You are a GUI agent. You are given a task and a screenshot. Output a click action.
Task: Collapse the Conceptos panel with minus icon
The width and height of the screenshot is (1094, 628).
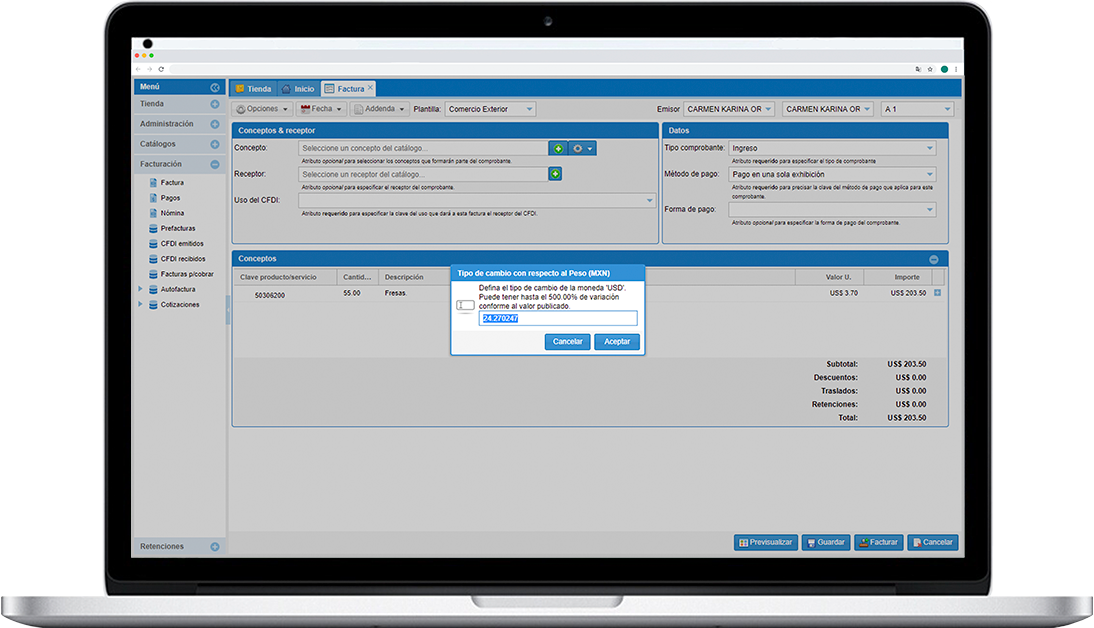(933, 259)
